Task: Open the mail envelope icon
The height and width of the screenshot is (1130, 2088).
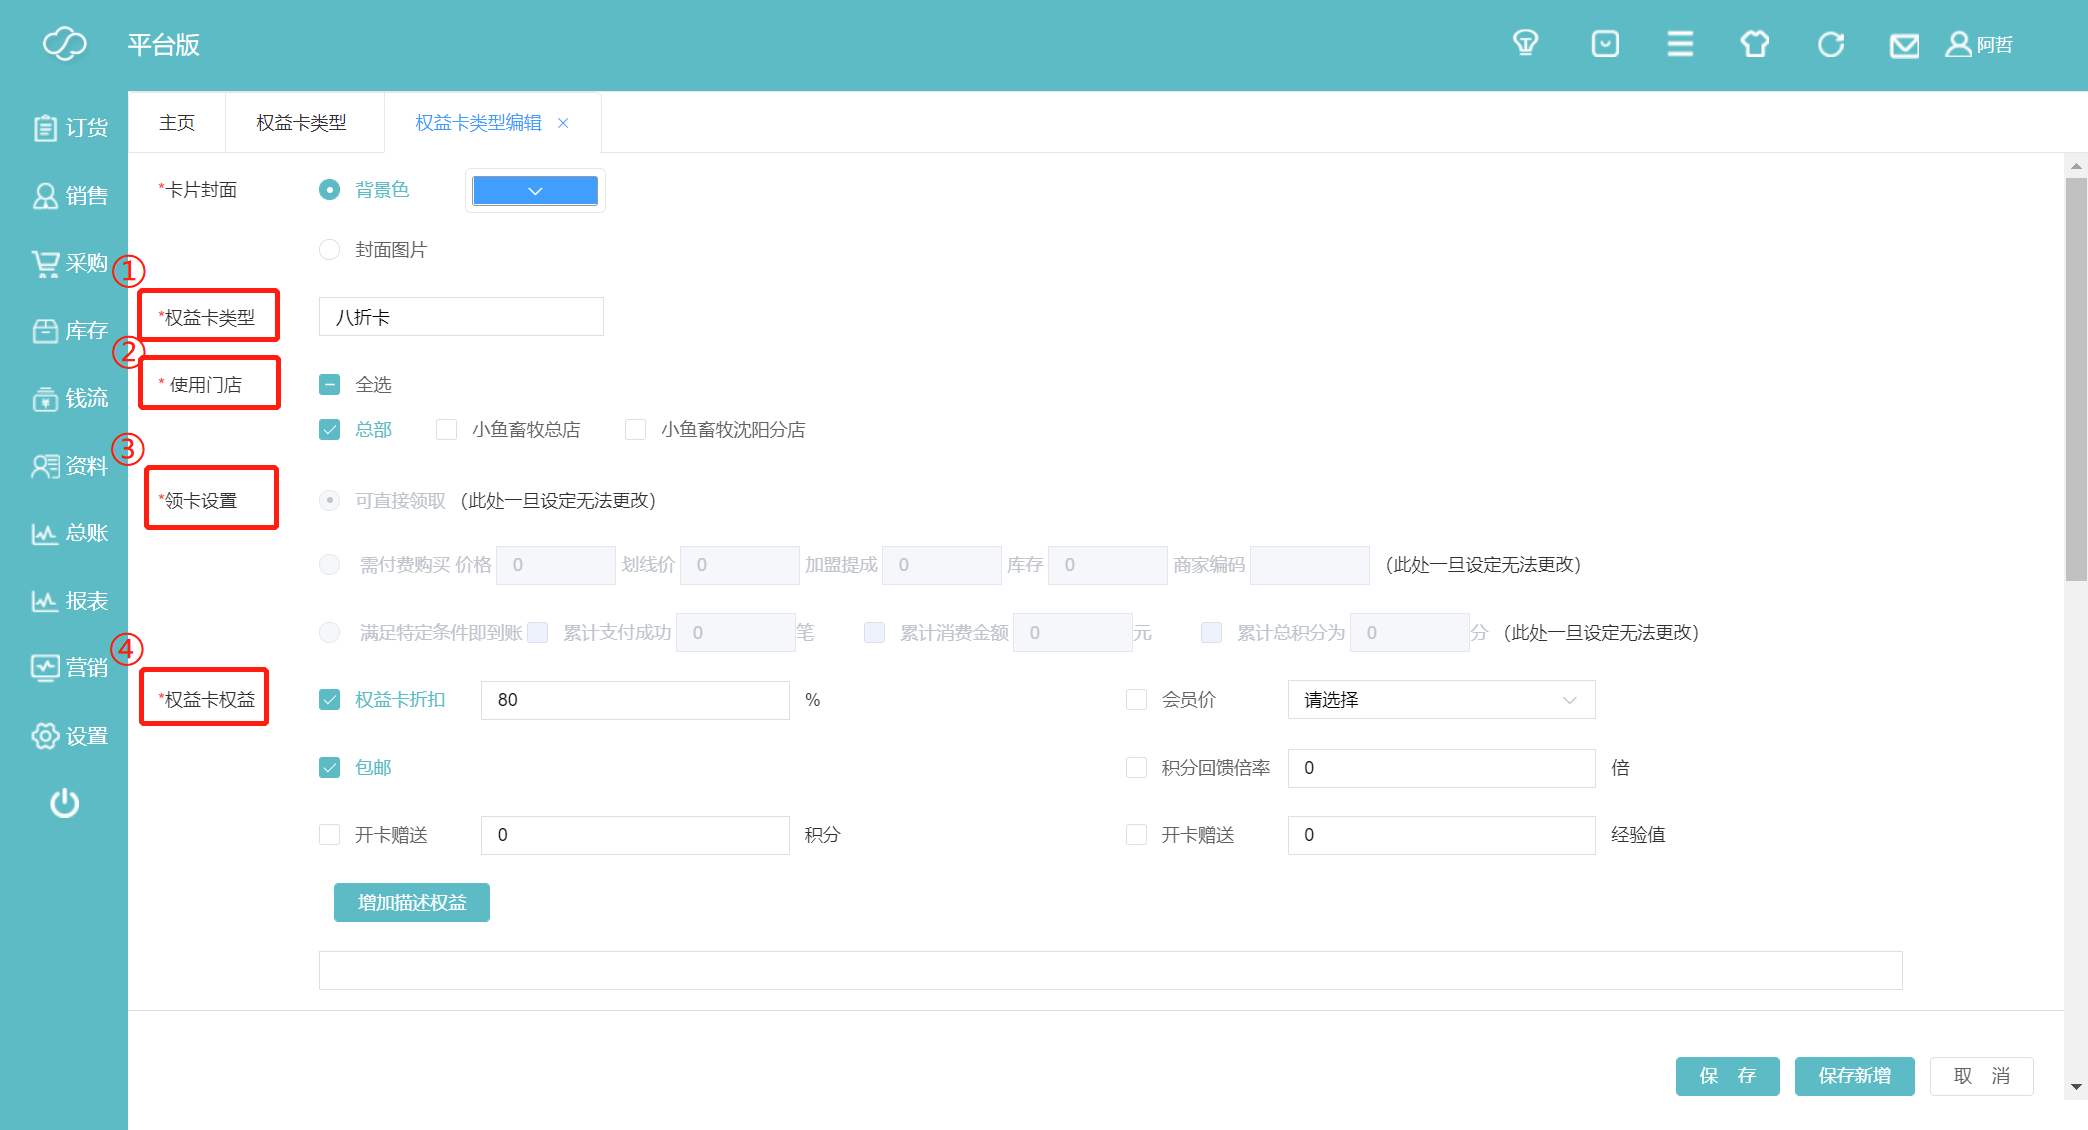Action: [x=1904, y=46]
